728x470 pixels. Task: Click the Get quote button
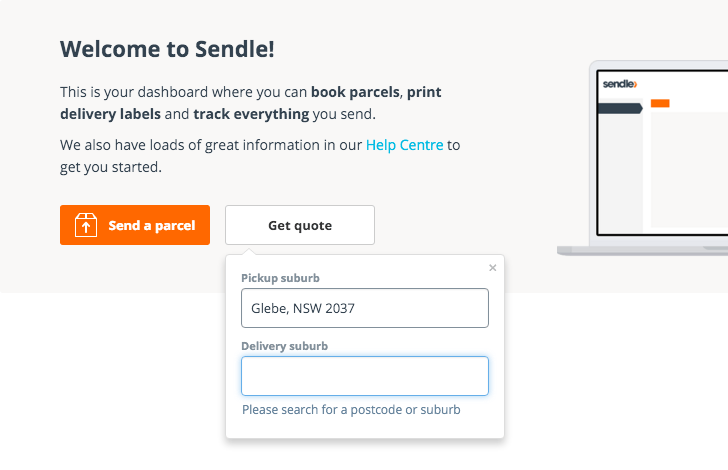point(300,225)
